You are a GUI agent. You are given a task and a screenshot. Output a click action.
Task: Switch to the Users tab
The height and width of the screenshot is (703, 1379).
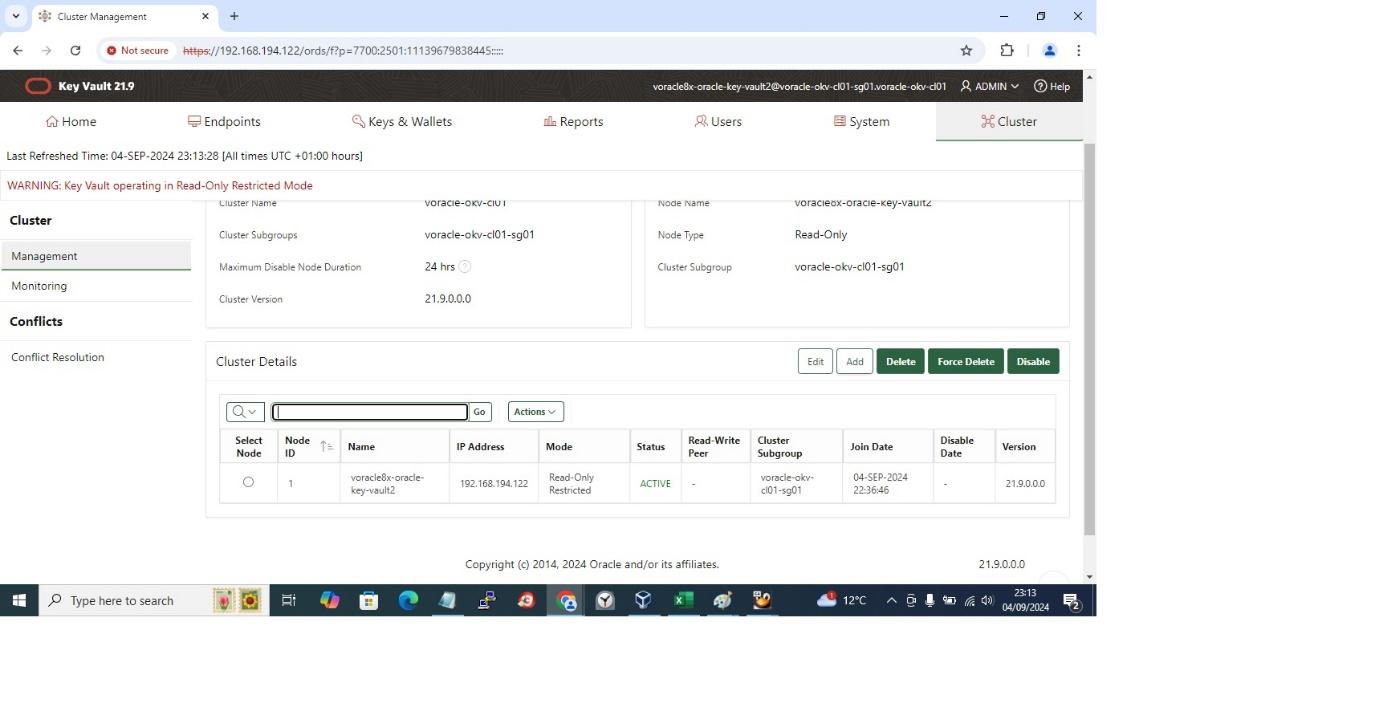tap(718, 121)
